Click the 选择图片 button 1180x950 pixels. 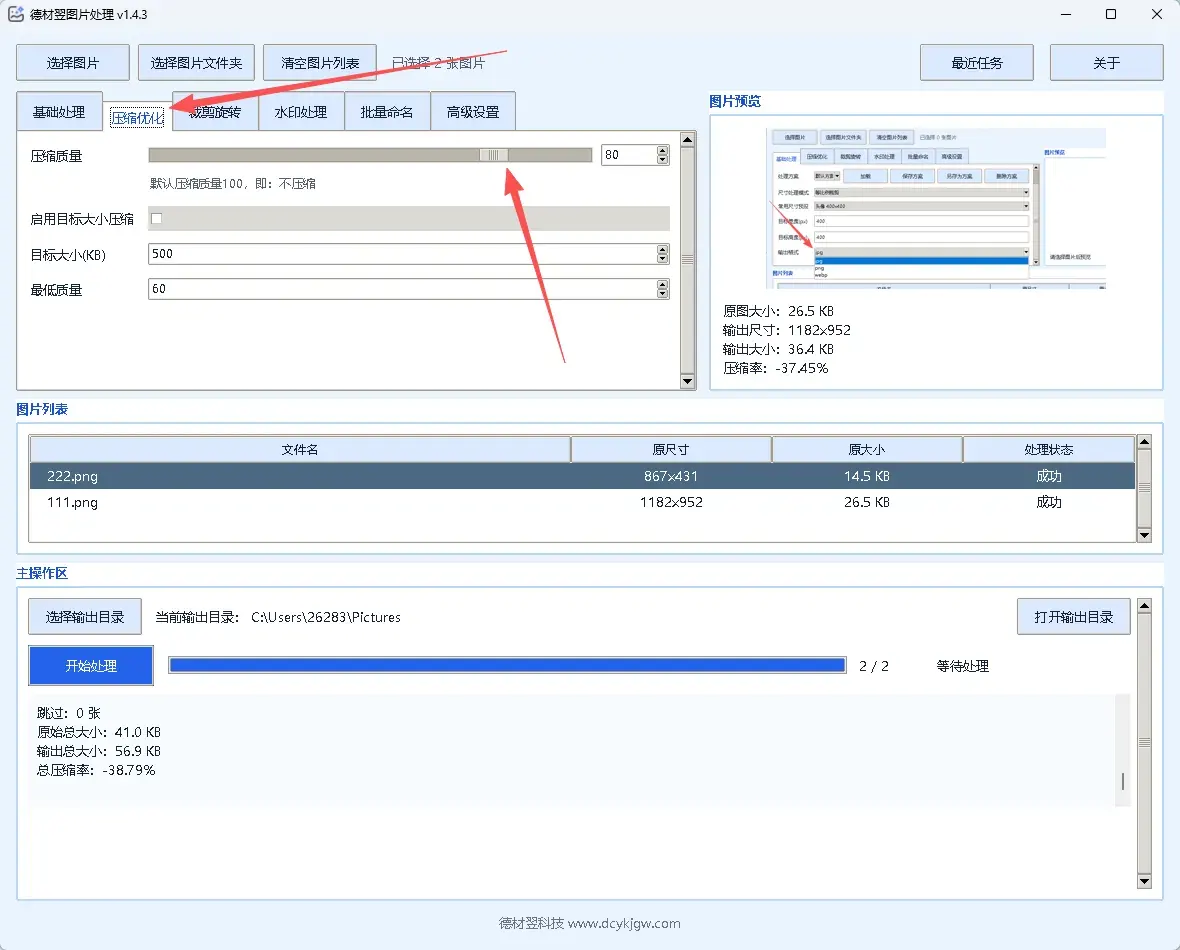(73, 62)
